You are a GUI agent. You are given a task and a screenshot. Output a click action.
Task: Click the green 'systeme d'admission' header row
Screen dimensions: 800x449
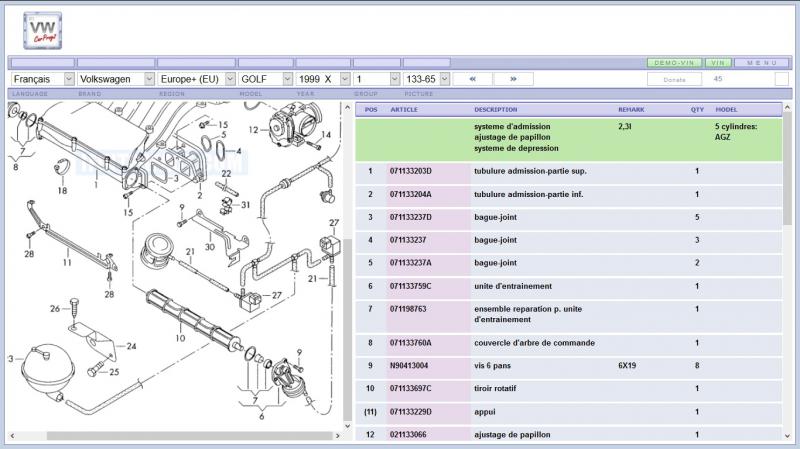tap(569, 140)
